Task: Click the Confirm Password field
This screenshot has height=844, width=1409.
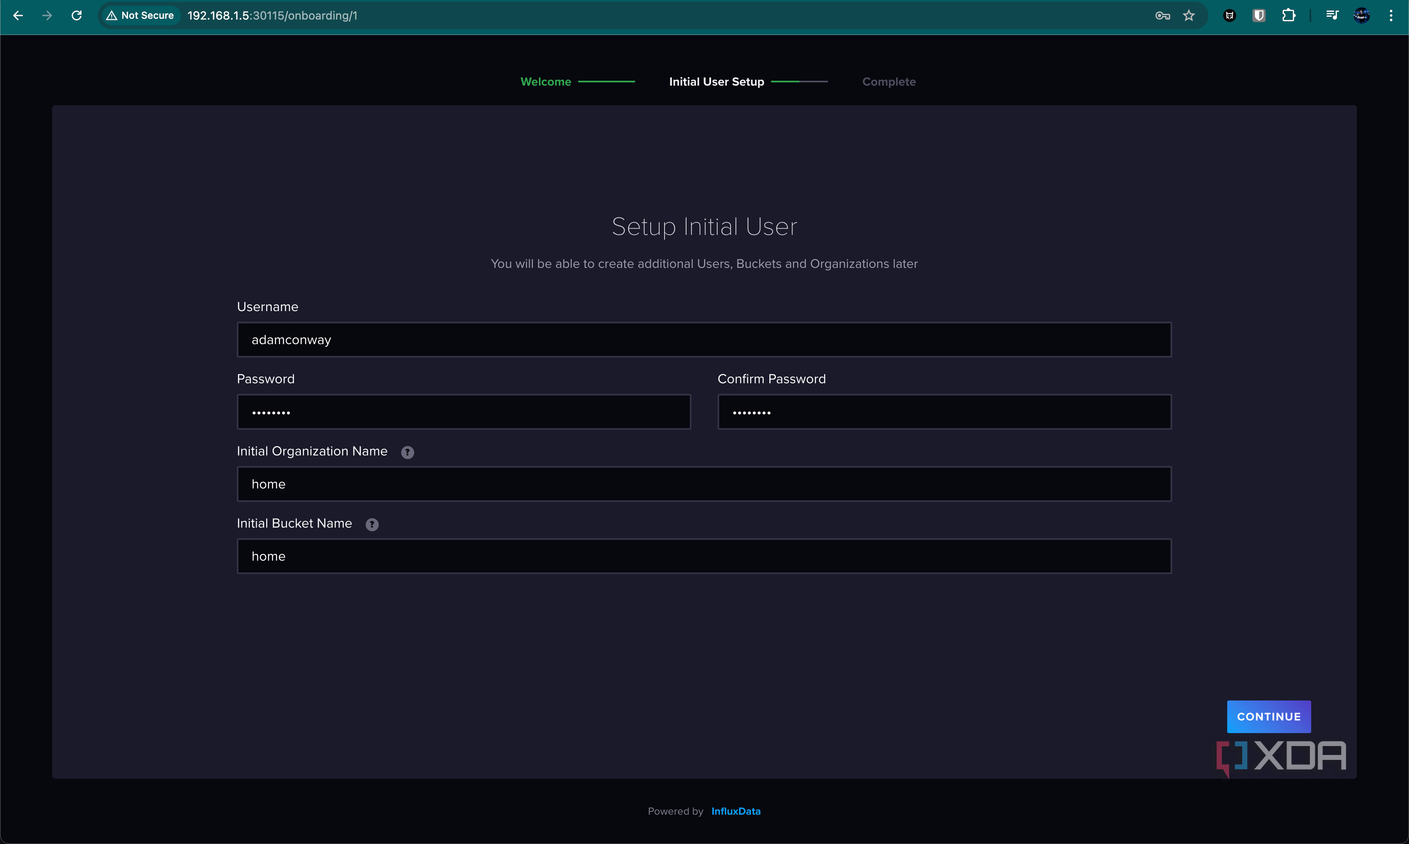Action: point(944,412)
